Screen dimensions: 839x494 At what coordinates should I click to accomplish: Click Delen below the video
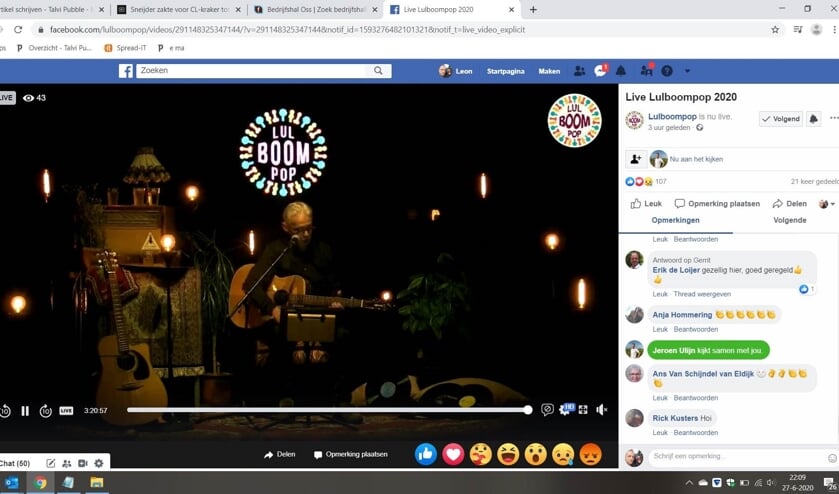[279, 454]
